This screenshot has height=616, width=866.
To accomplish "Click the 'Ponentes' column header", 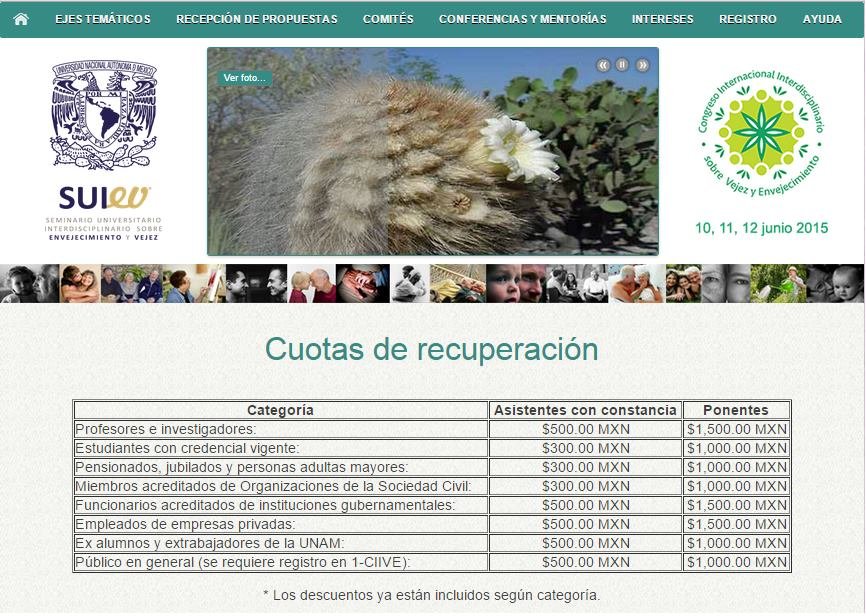I will coord(736,410).
